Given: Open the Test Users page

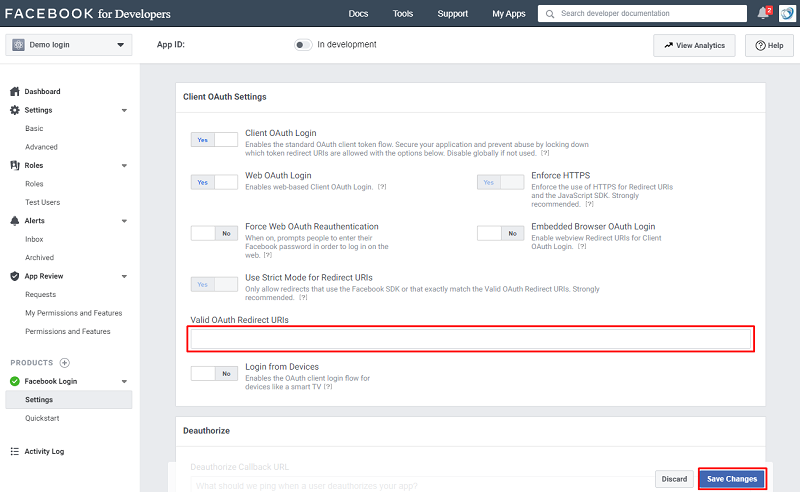Looking at the screenshot, I should (42, 202).
